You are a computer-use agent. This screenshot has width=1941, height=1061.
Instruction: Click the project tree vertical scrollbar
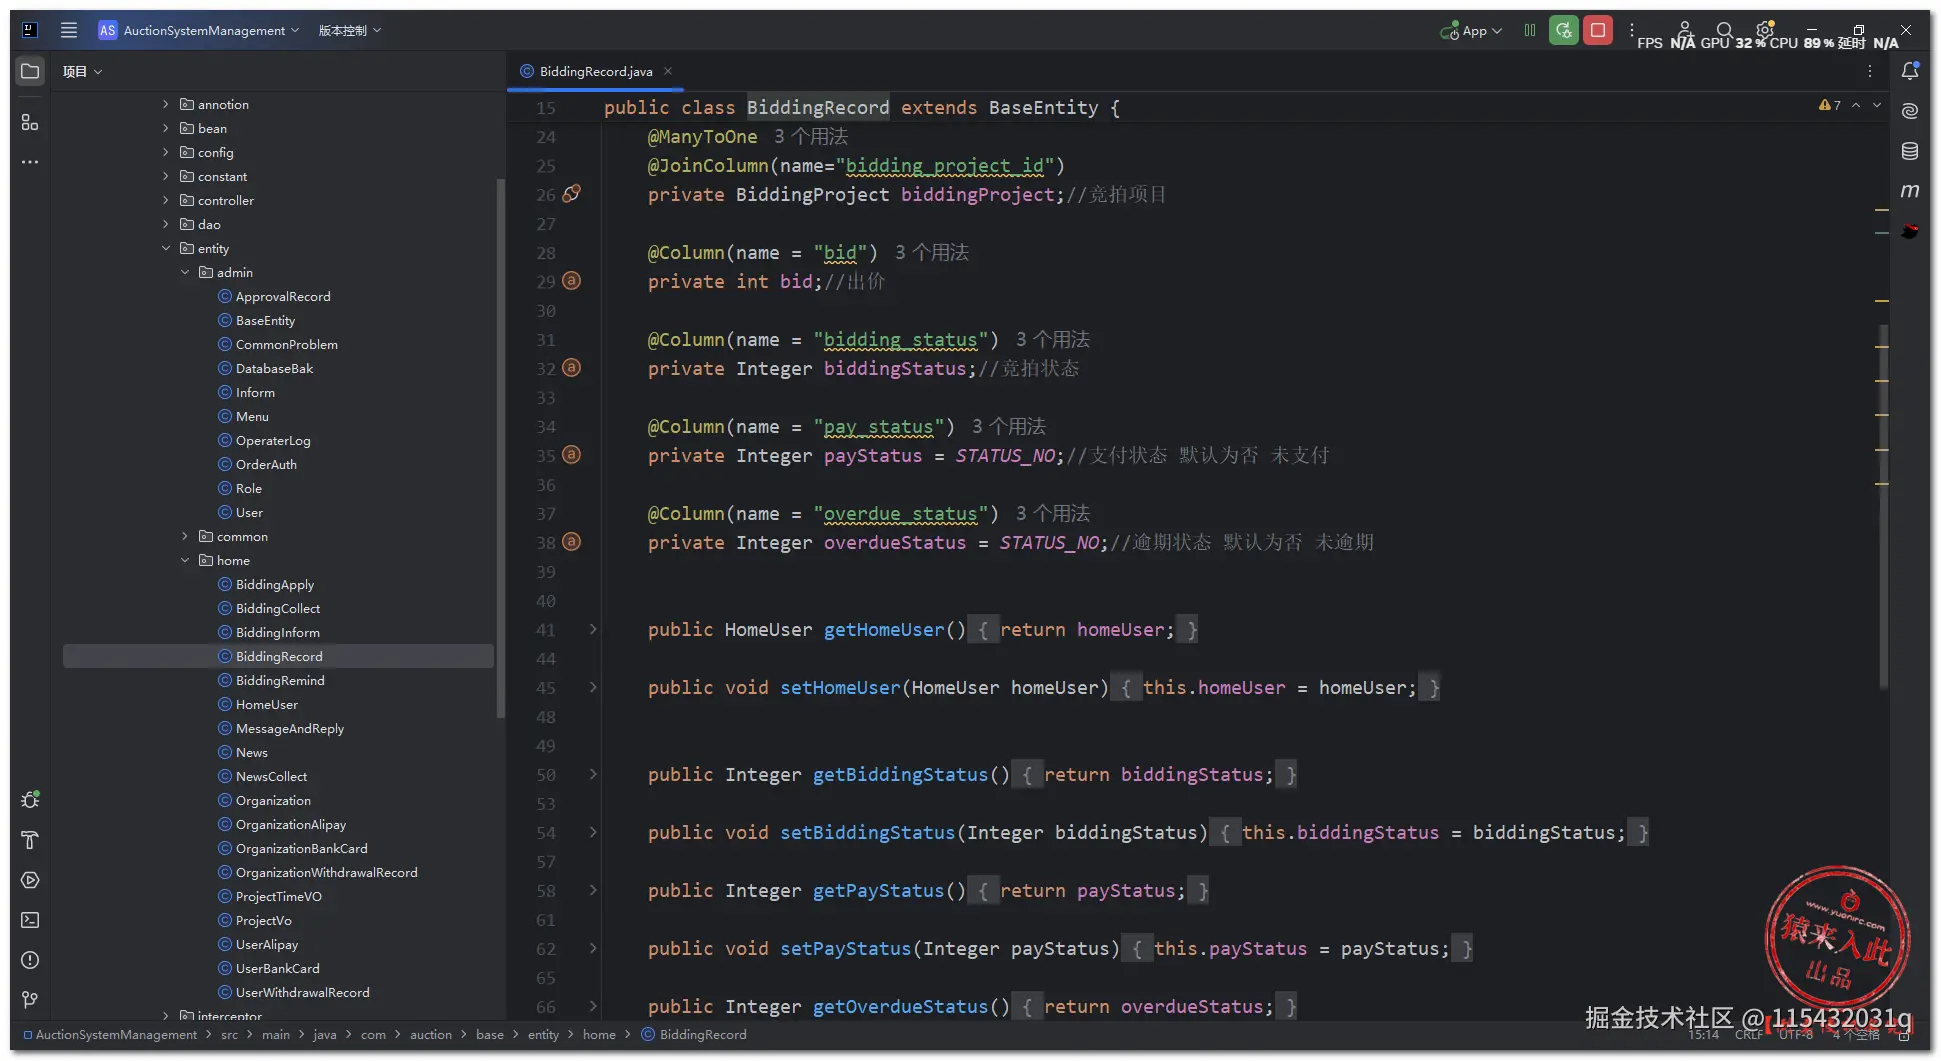tap(500, 448)
